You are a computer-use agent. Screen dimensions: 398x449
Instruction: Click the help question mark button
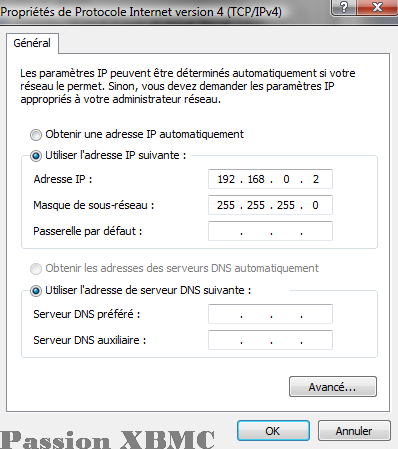point(344,7)
